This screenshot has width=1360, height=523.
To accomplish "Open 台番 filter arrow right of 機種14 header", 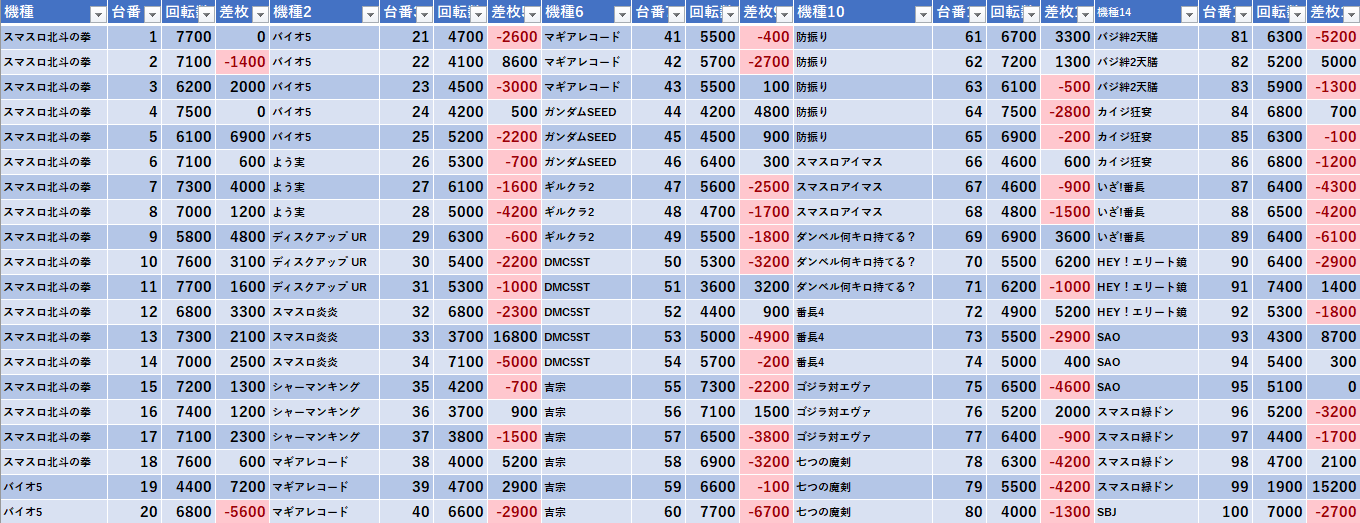I will click(x=1241, y=13).
